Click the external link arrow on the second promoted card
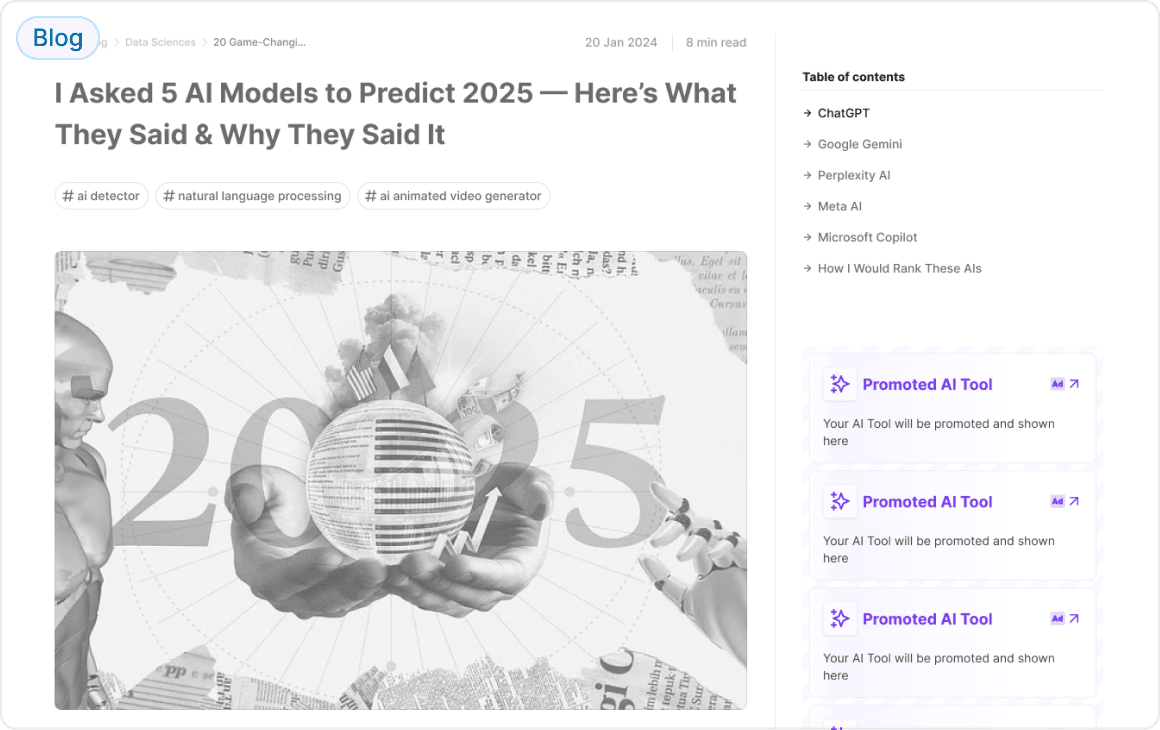1160x730 pixels. 1072,501
